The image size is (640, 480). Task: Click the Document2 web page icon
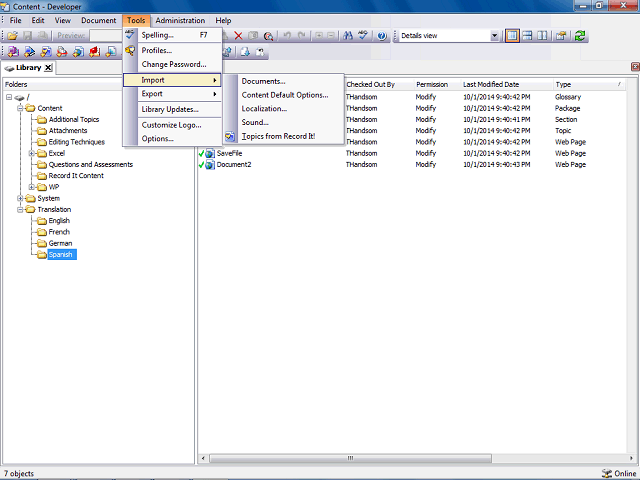210,165
